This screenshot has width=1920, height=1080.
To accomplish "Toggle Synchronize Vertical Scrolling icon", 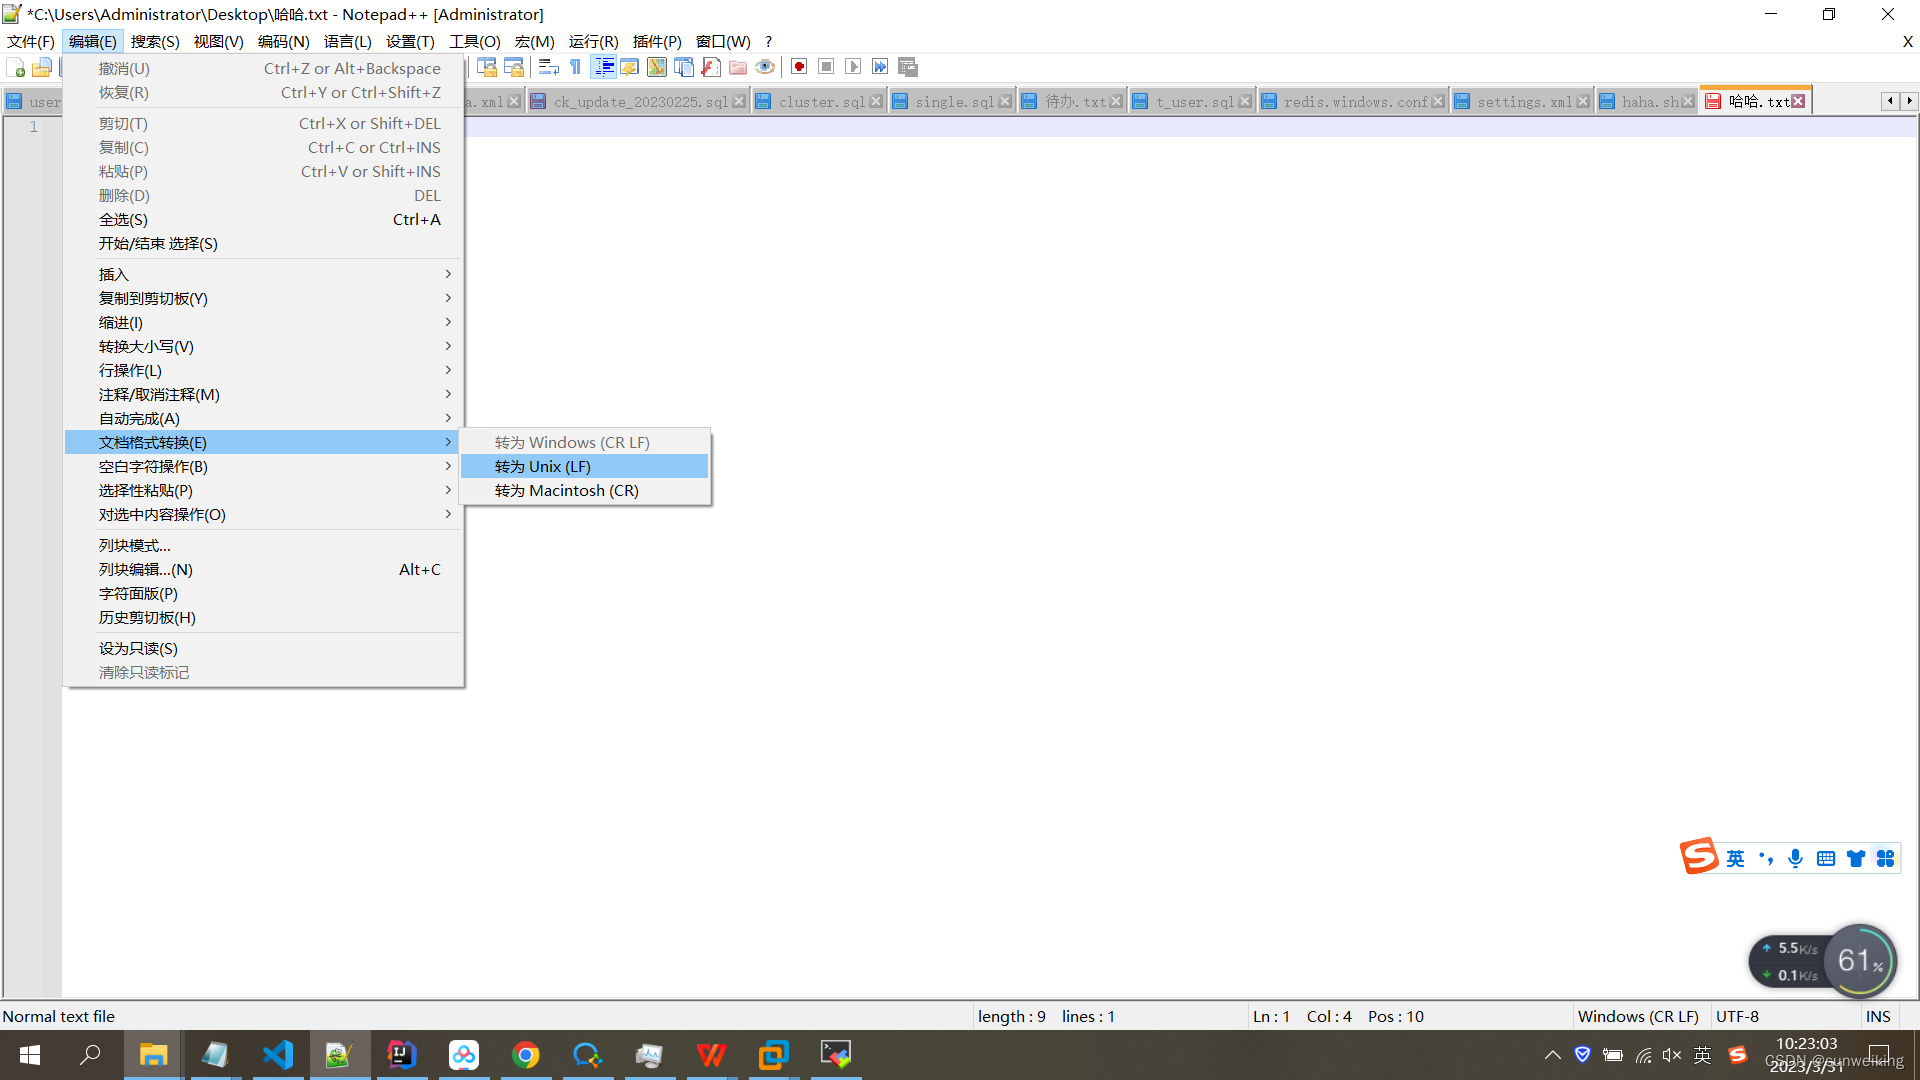I will coord(487,67).
